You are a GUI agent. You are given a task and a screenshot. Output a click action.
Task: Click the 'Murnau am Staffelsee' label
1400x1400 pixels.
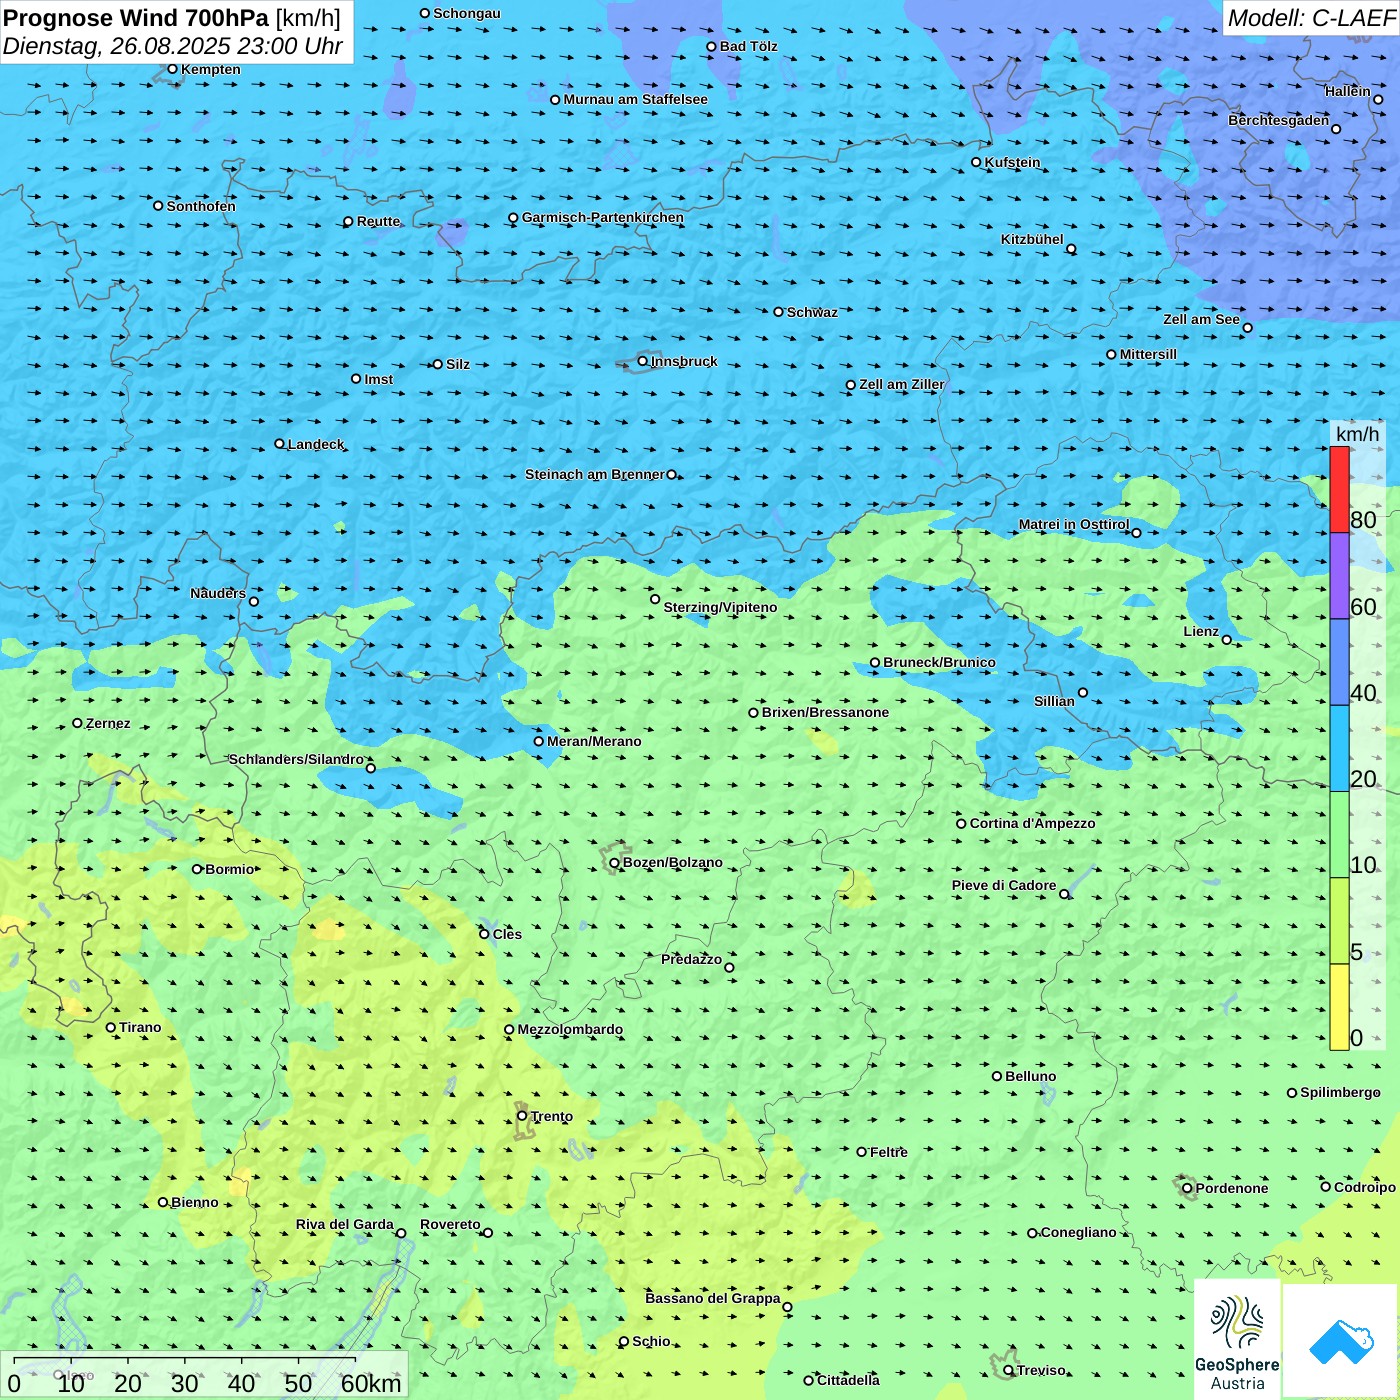(x=635, y=99)
